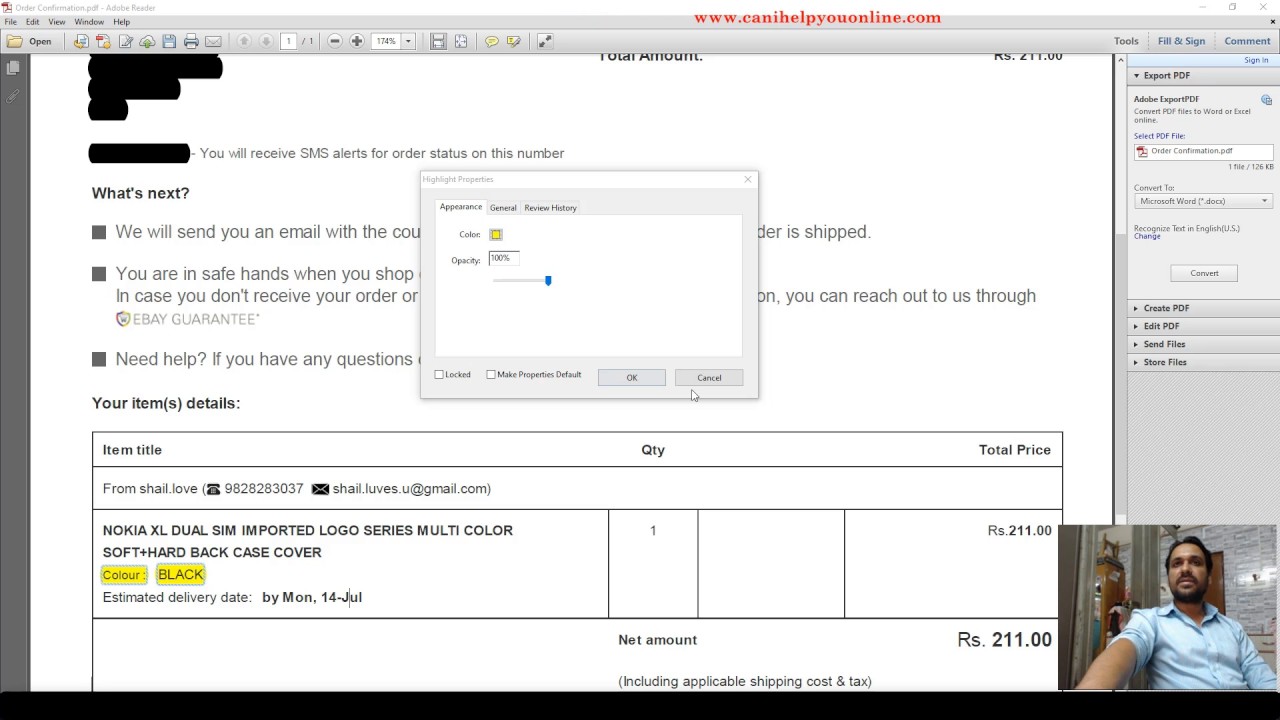Viewport: 1280px width, 720px height.
Task: Expand the Create PDF section
Action: click(1136, 308)
